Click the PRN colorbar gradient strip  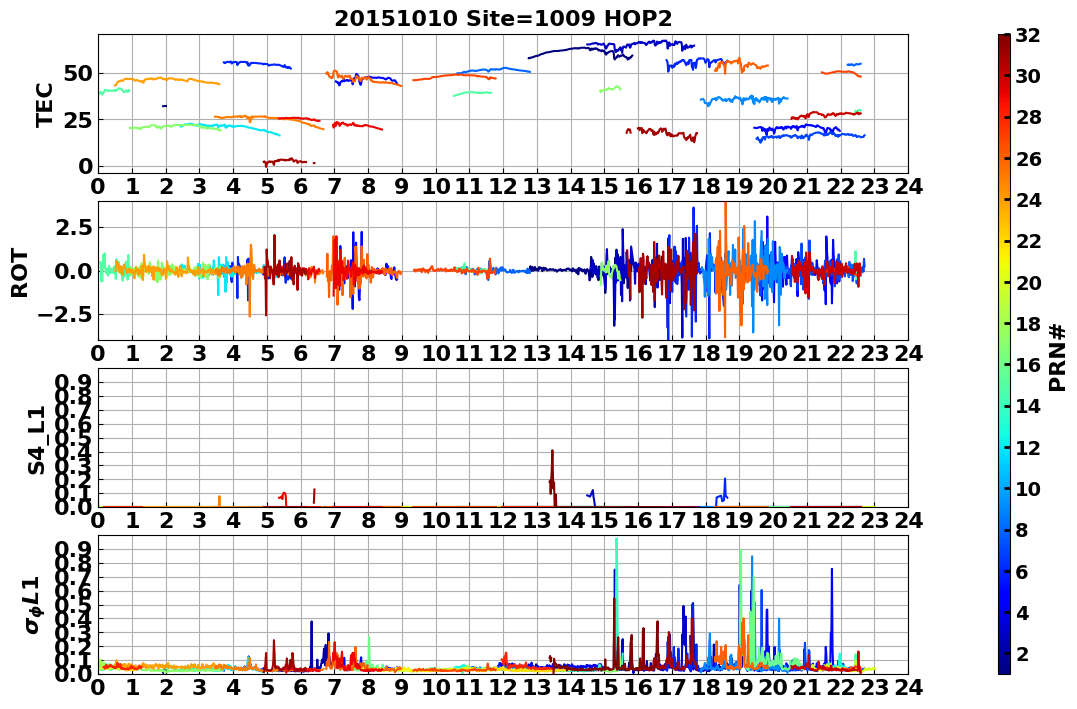(x=1004, y=354)
